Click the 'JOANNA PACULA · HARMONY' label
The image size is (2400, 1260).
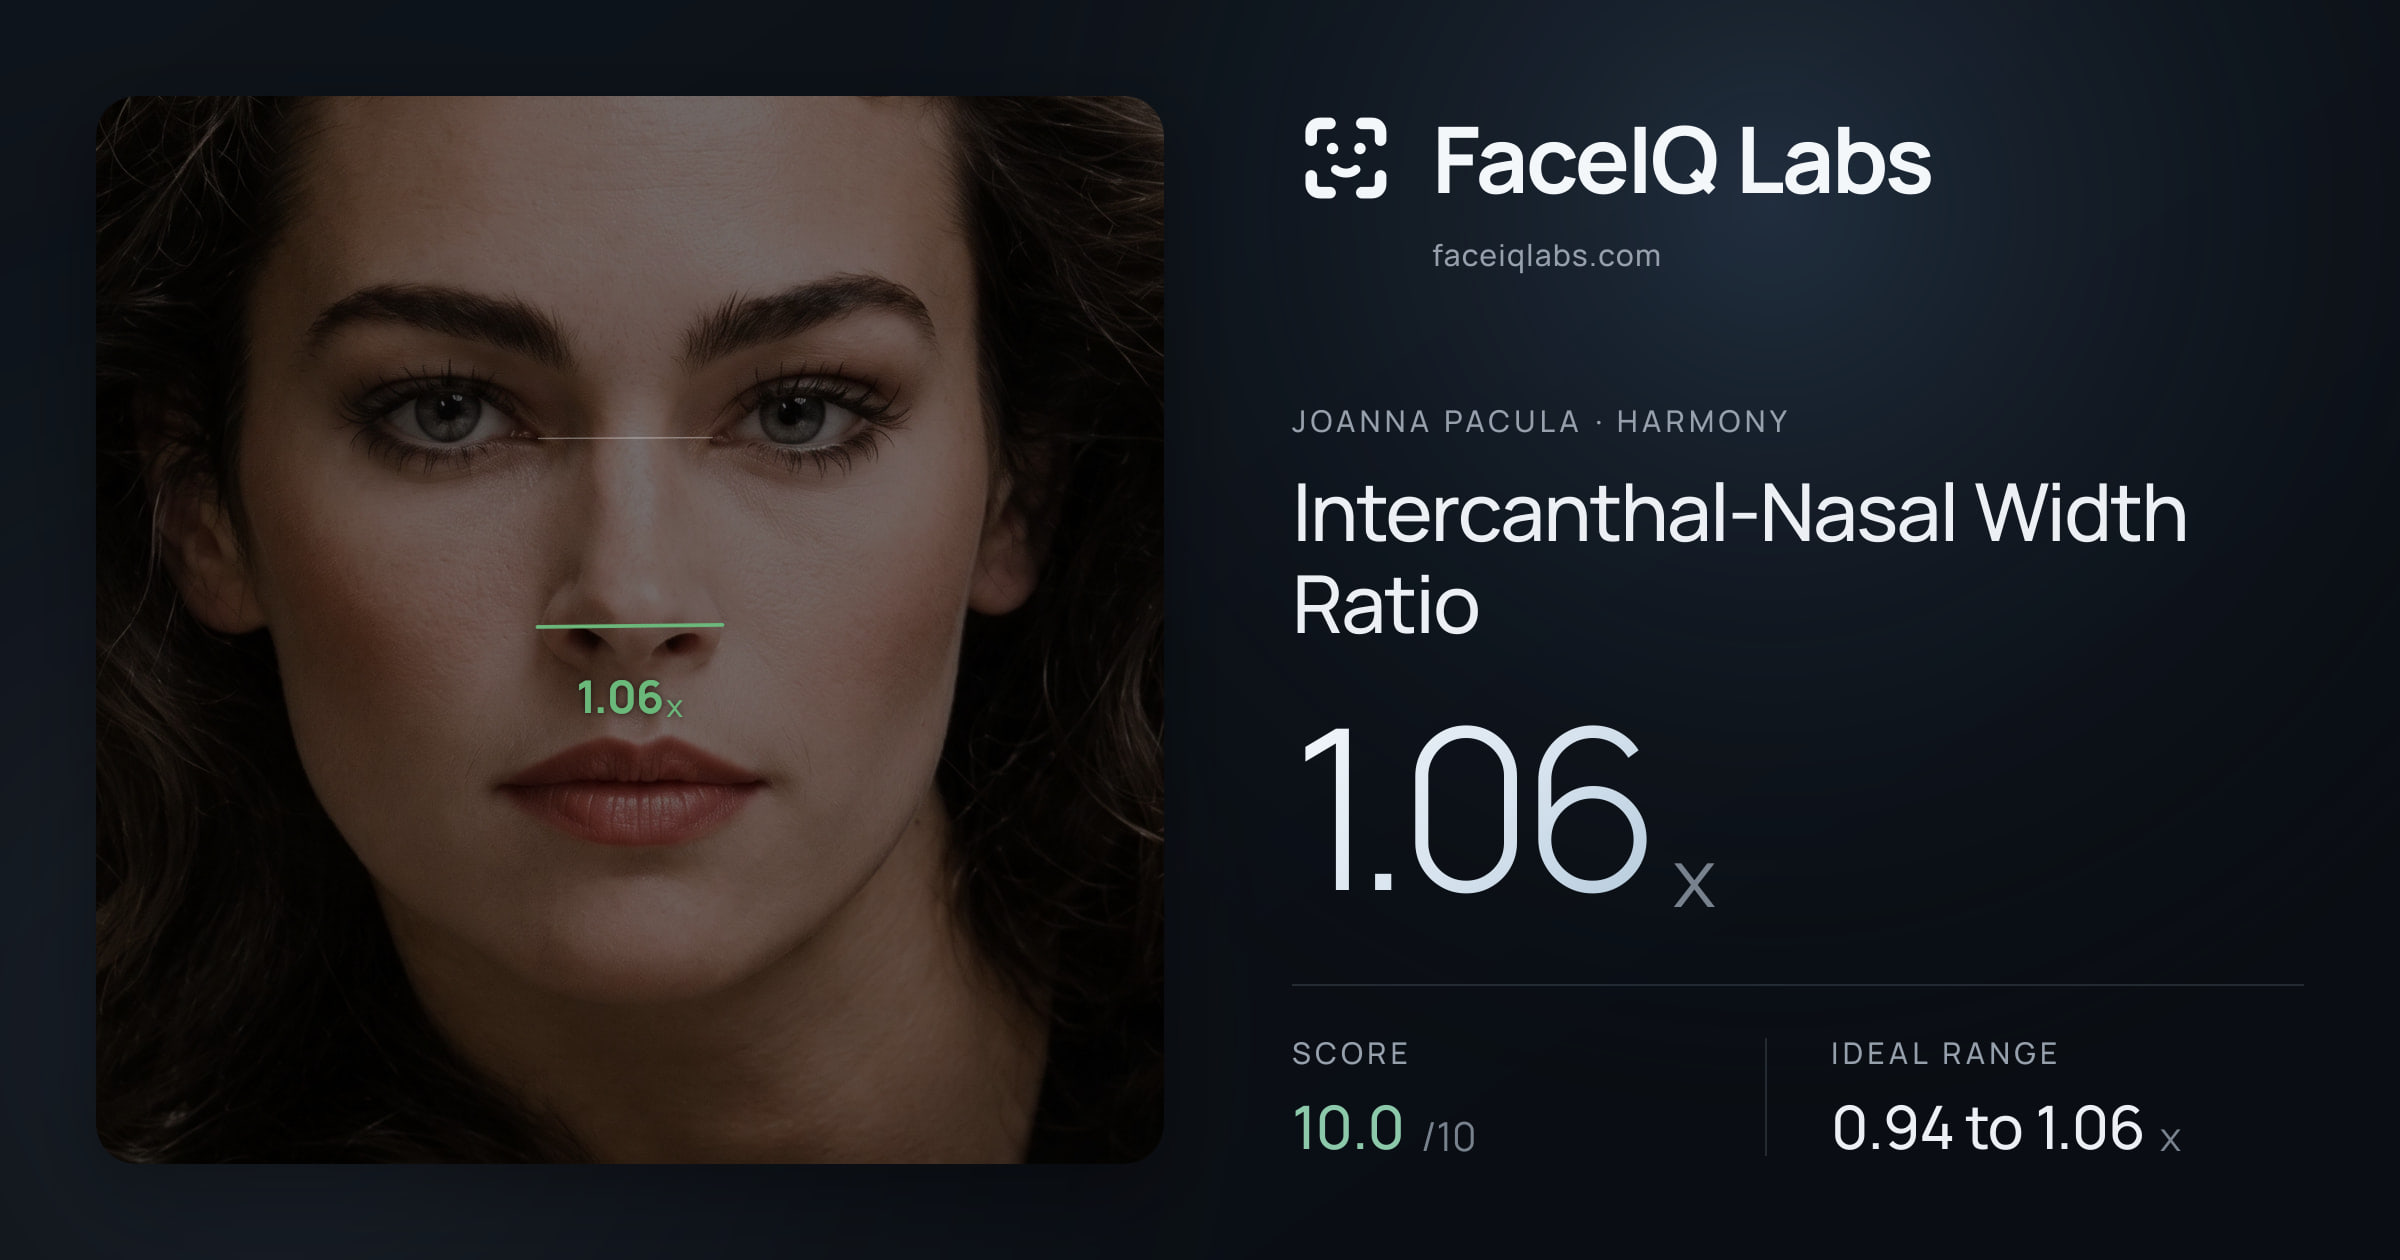(x=1540, y=421)
